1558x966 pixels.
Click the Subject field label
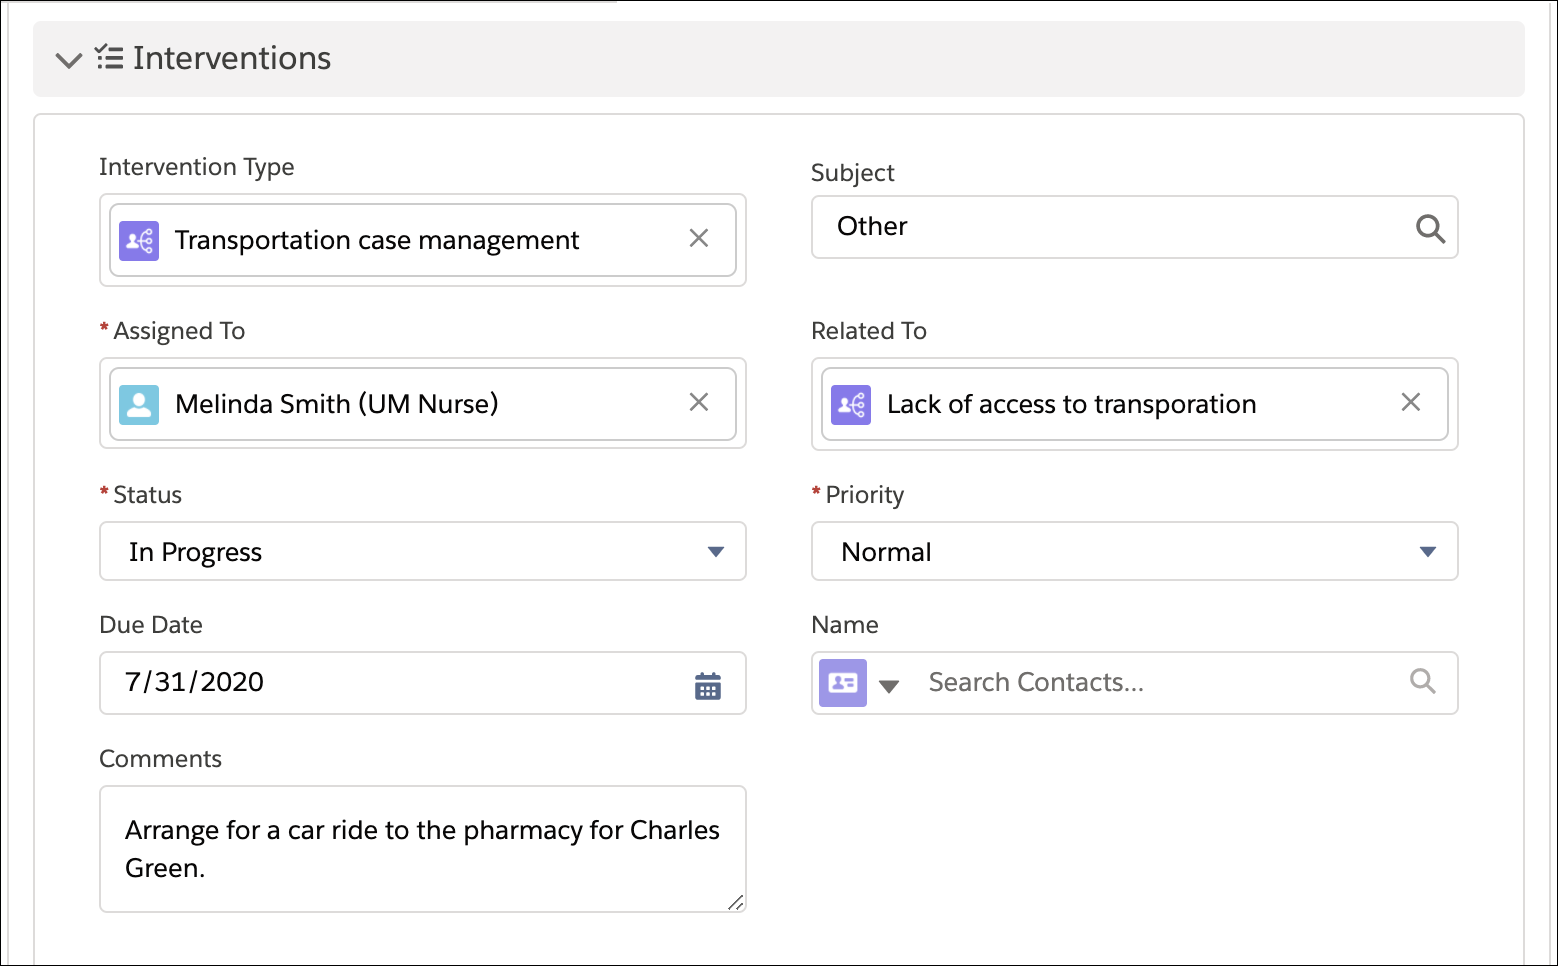(853, 173)
